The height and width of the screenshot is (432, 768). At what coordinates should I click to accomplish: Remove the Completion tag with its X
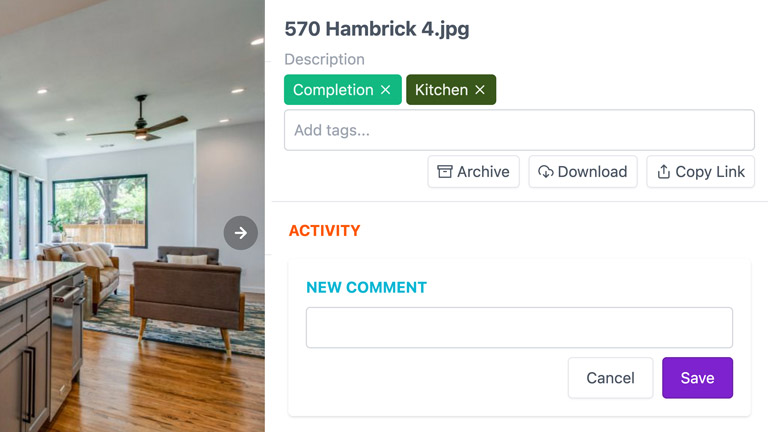(385, 90)
